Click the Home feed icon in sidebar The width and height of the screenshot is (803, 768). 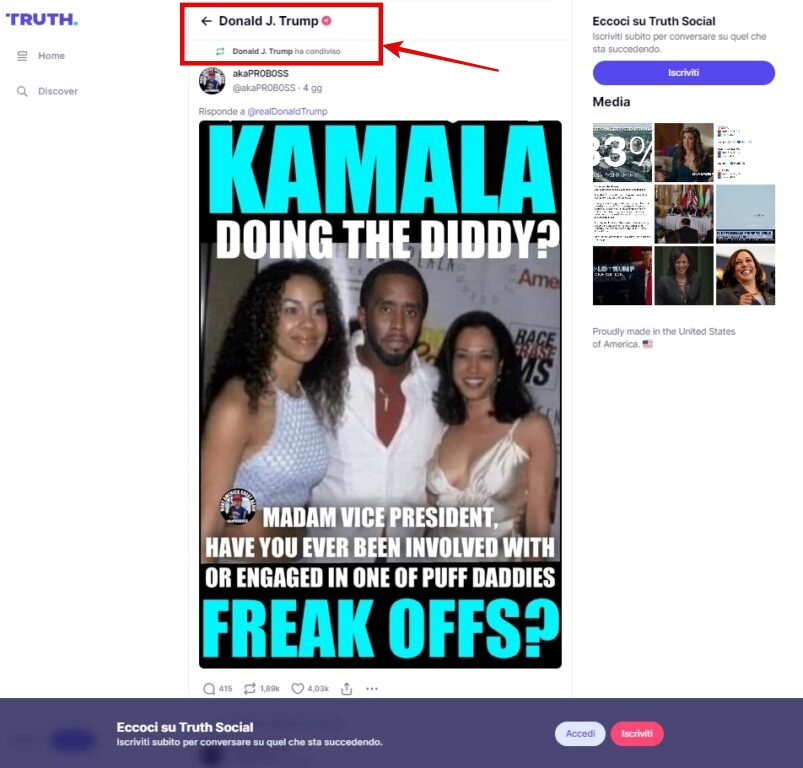coord(22,56)
